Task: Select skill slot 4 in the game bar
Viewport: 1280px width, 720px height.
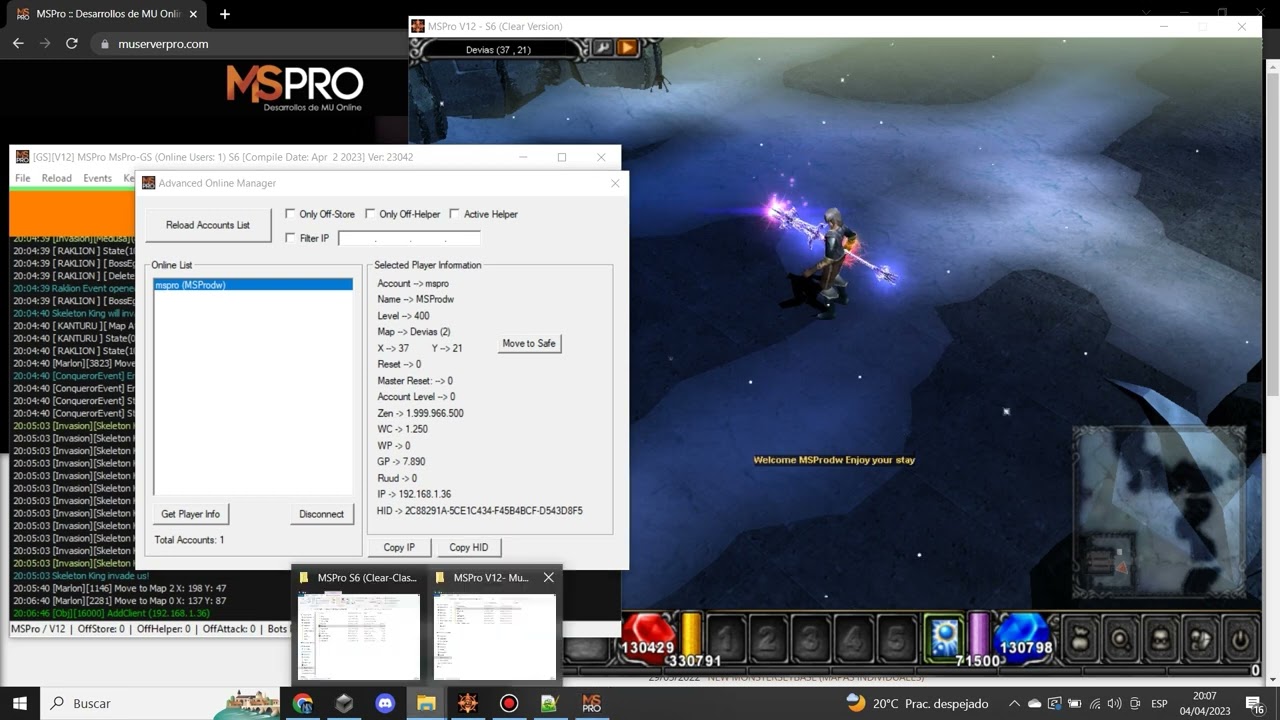Action: 855,639
